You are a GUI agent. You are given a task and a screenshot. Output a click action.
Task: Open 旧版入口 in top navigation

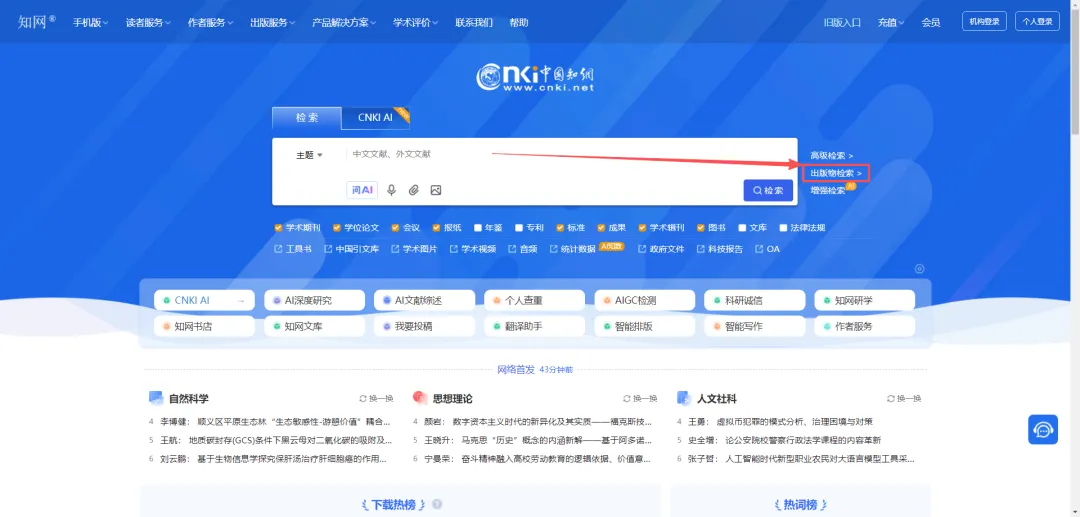(x=842, y=22)
